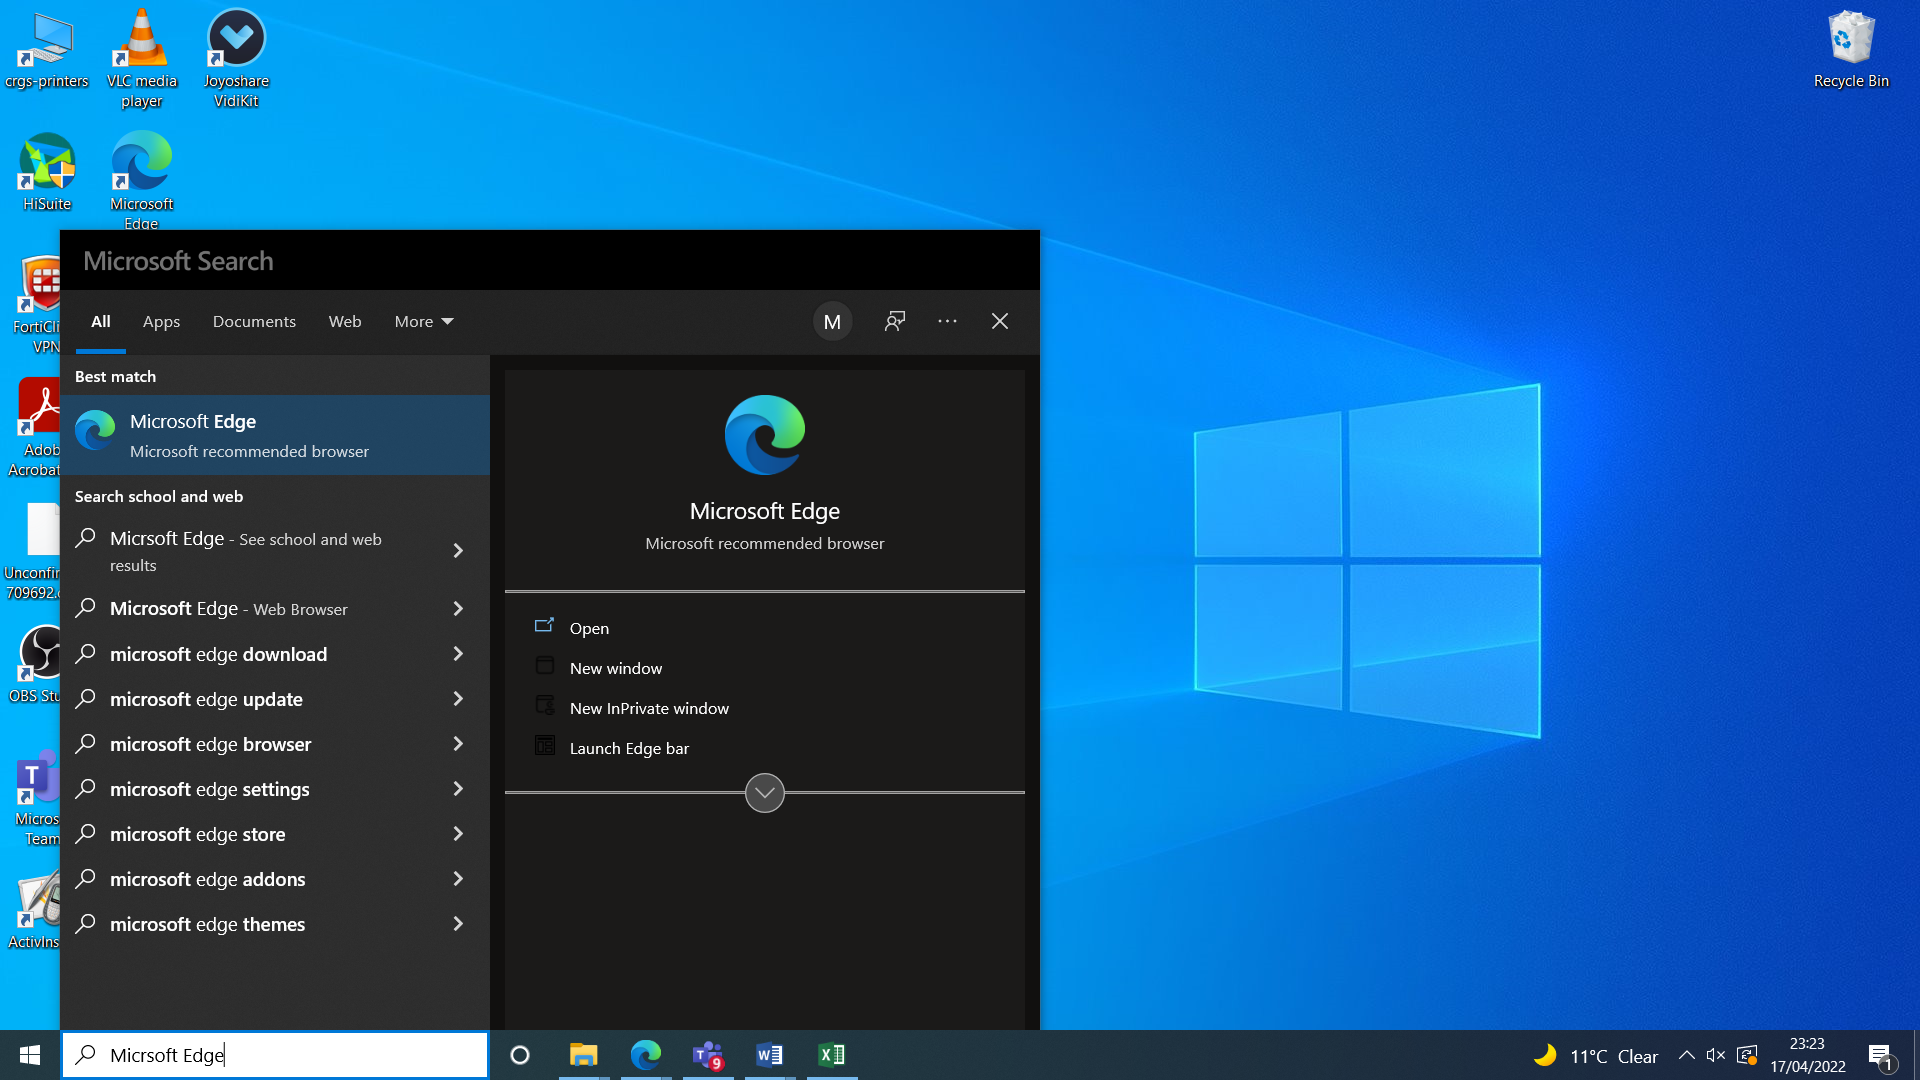Open the M account avatar

coord(832,321)
